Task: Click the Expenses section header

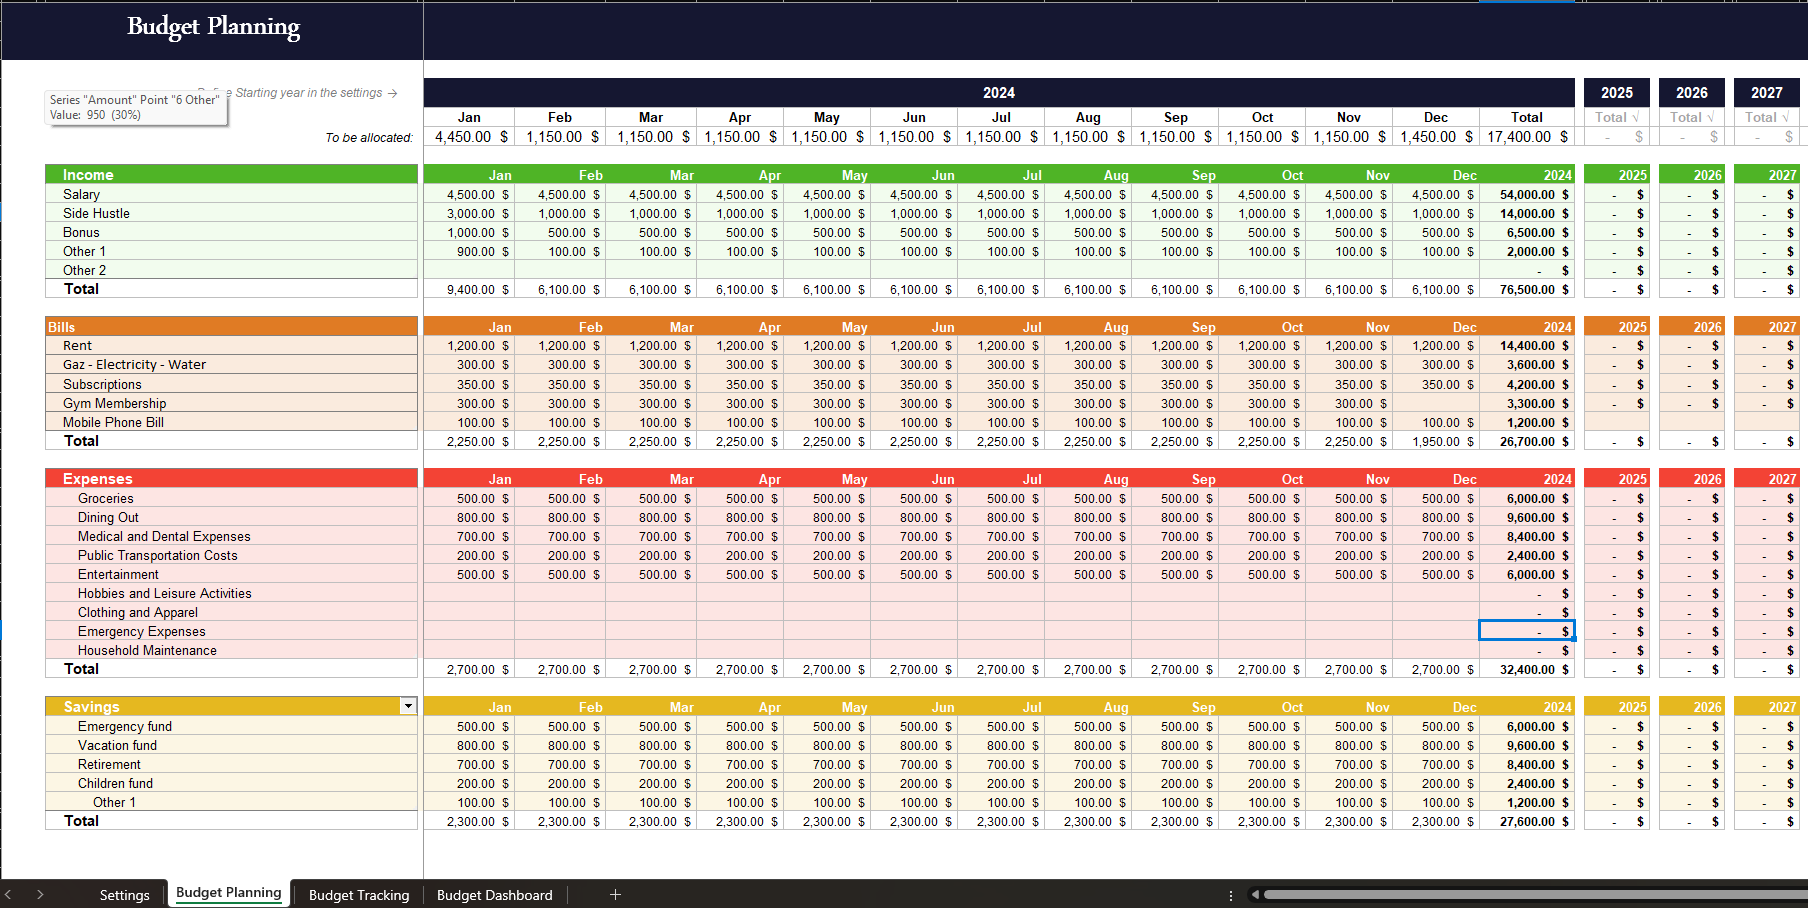Action: point(230,478)
